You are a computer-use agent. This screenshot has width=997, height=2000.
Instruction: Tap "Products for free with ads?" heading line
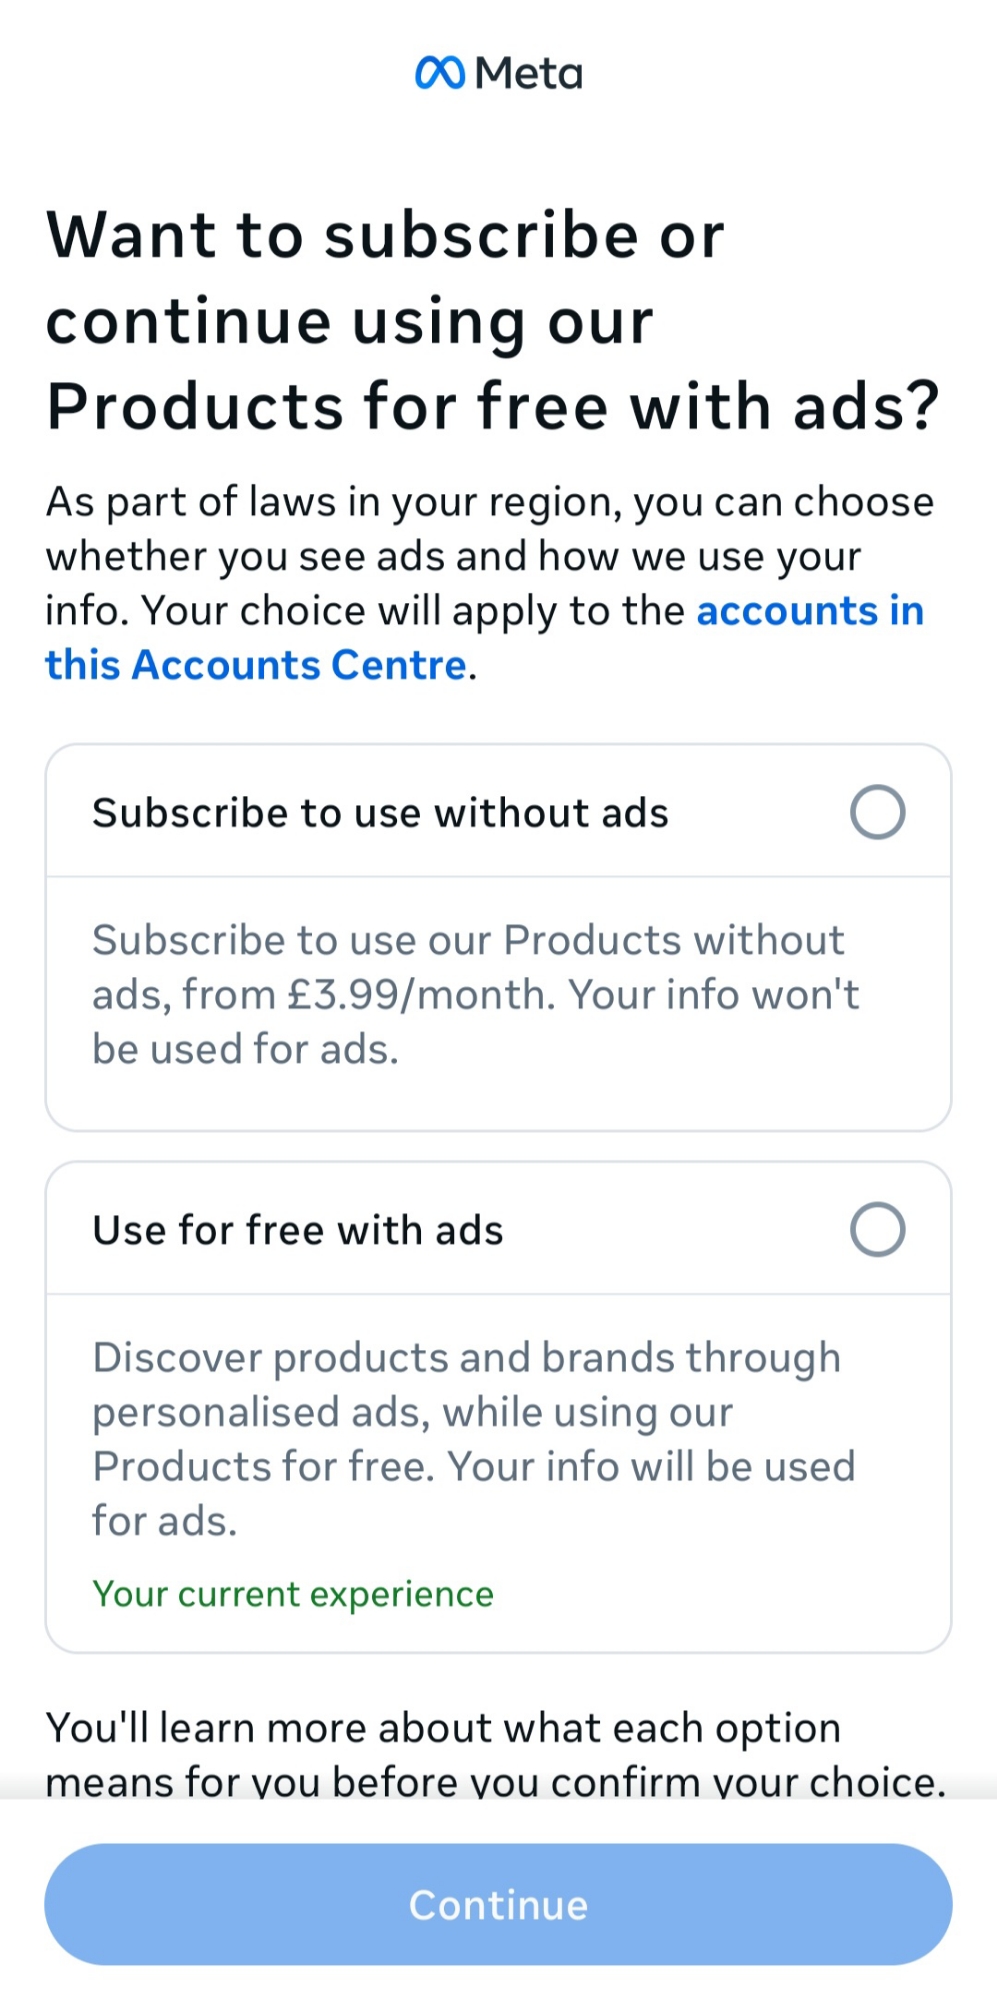pos(493,407)
